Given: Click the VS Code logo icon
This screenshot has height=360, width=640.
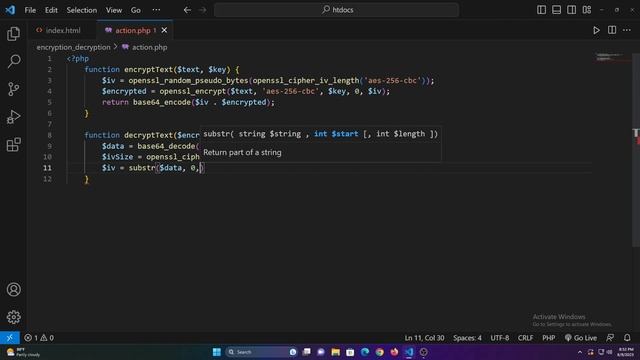Looking at the screenshot, I should [x=10, y=10].
